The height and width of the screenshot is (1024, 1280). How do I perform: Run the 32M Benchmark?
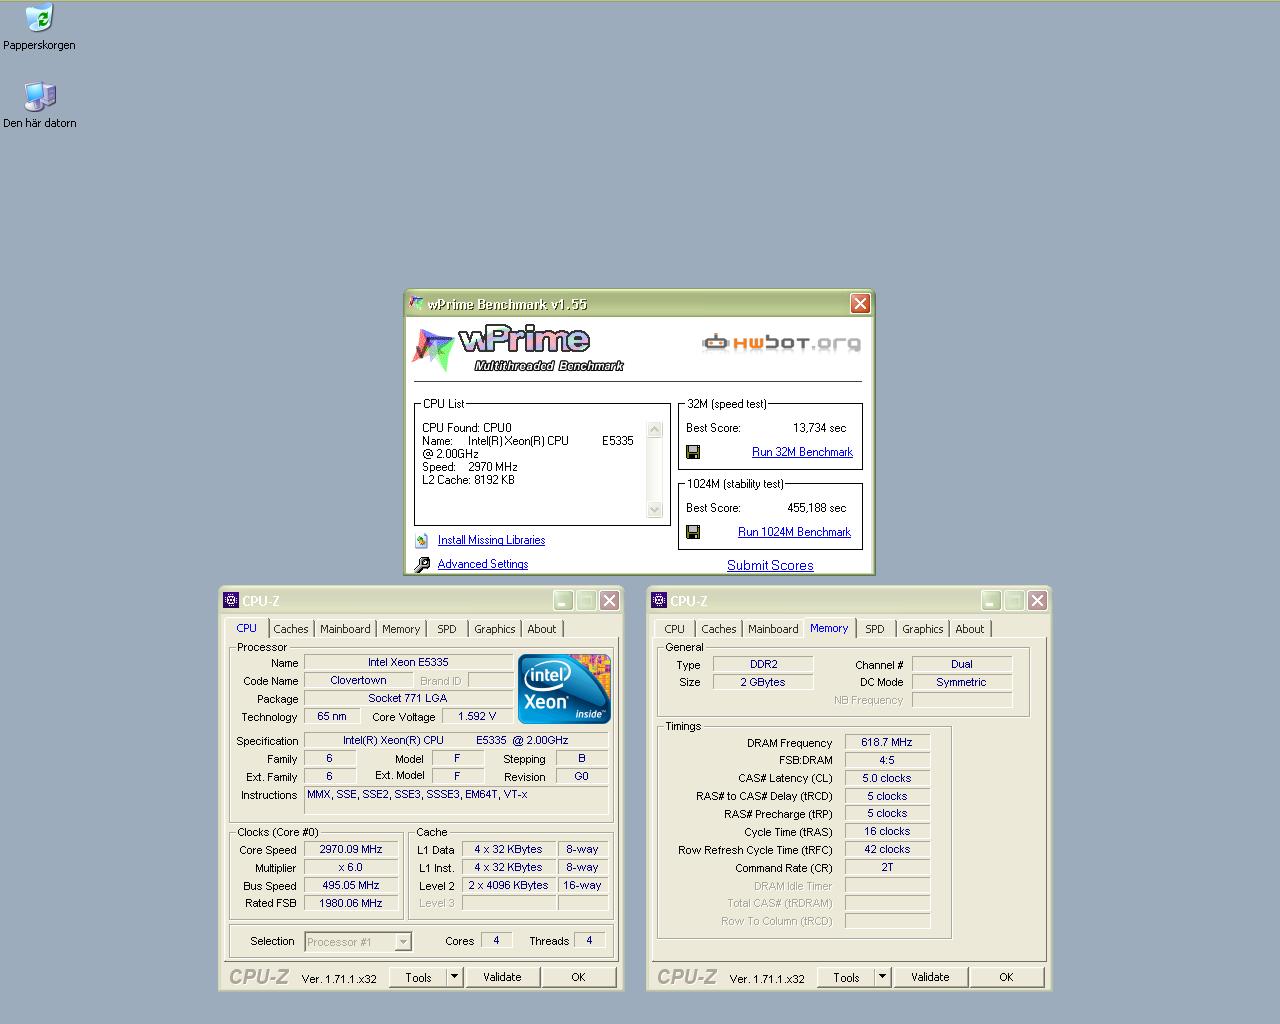click(802, 452)
